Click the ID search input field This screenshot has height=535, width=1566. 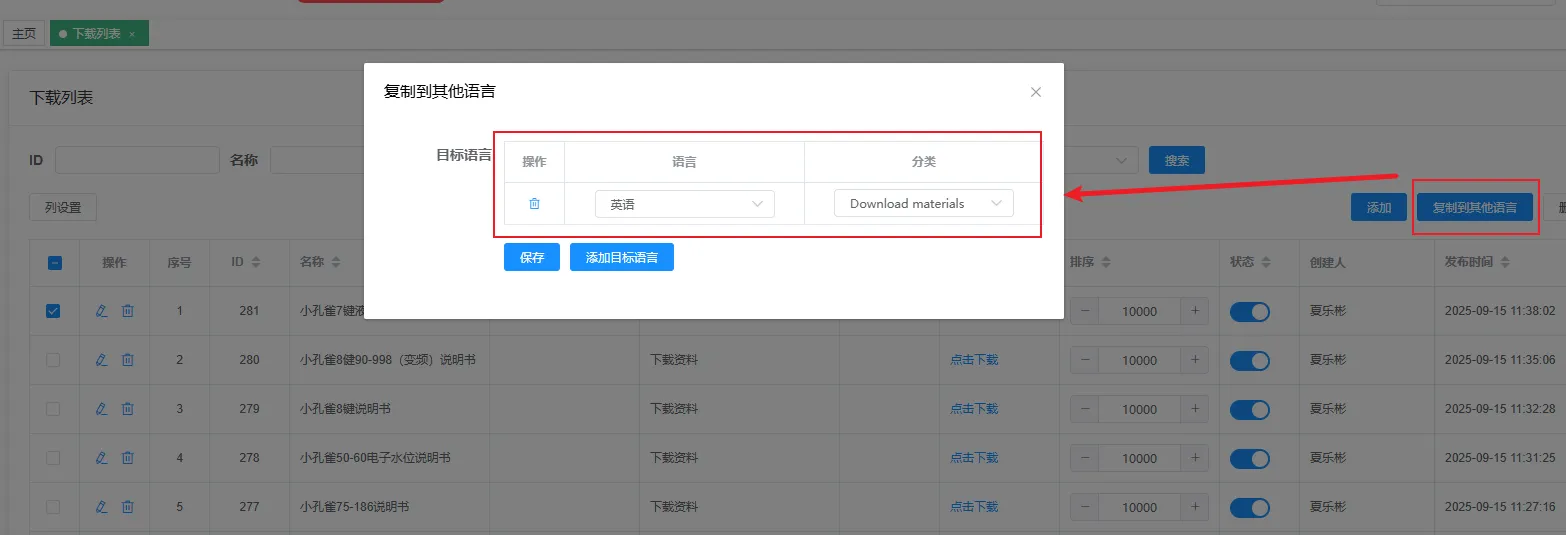[137, 160]
